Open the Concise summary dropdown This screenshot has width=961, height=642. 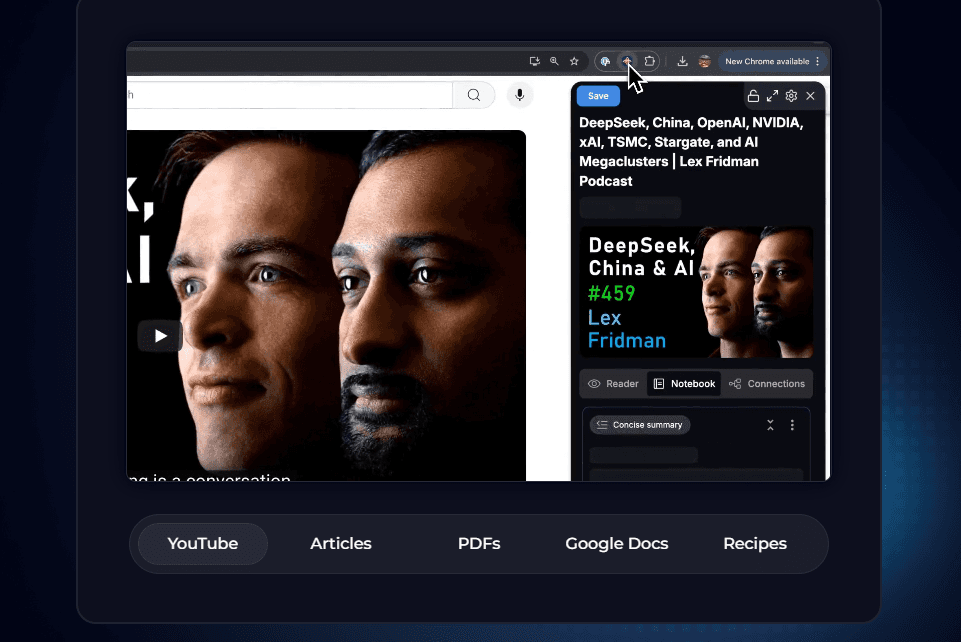point(640,425)
